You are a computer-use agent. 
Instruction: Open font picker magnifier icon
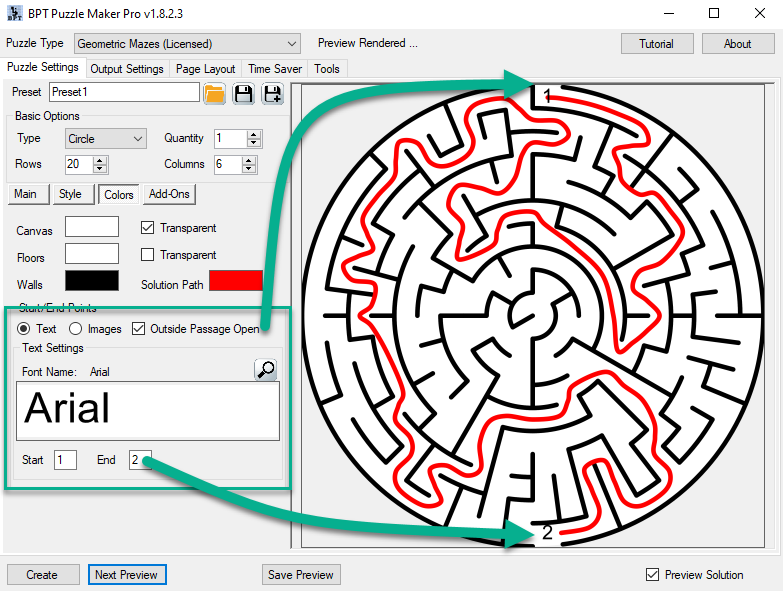pos(266,370)
